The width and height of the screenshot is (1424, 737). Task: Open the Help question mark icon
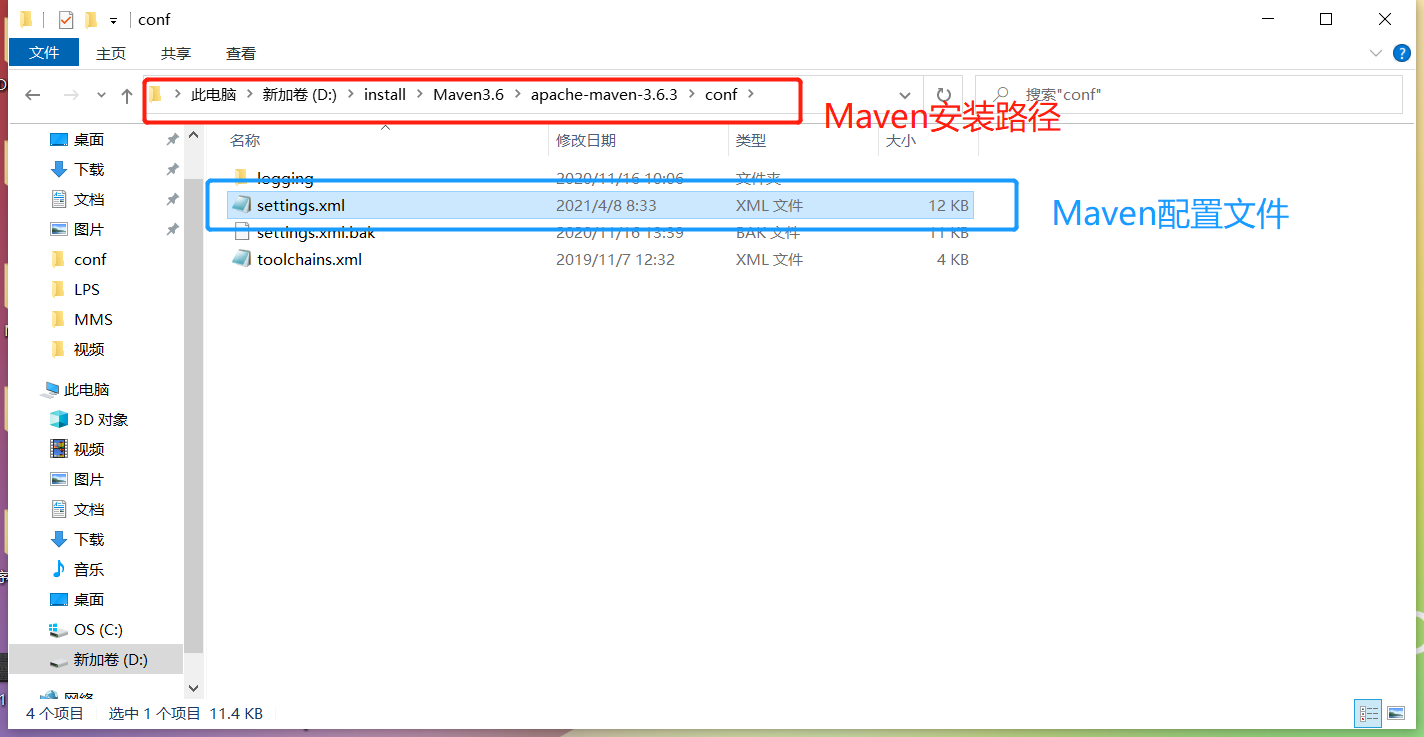(x=1402, y=53)
